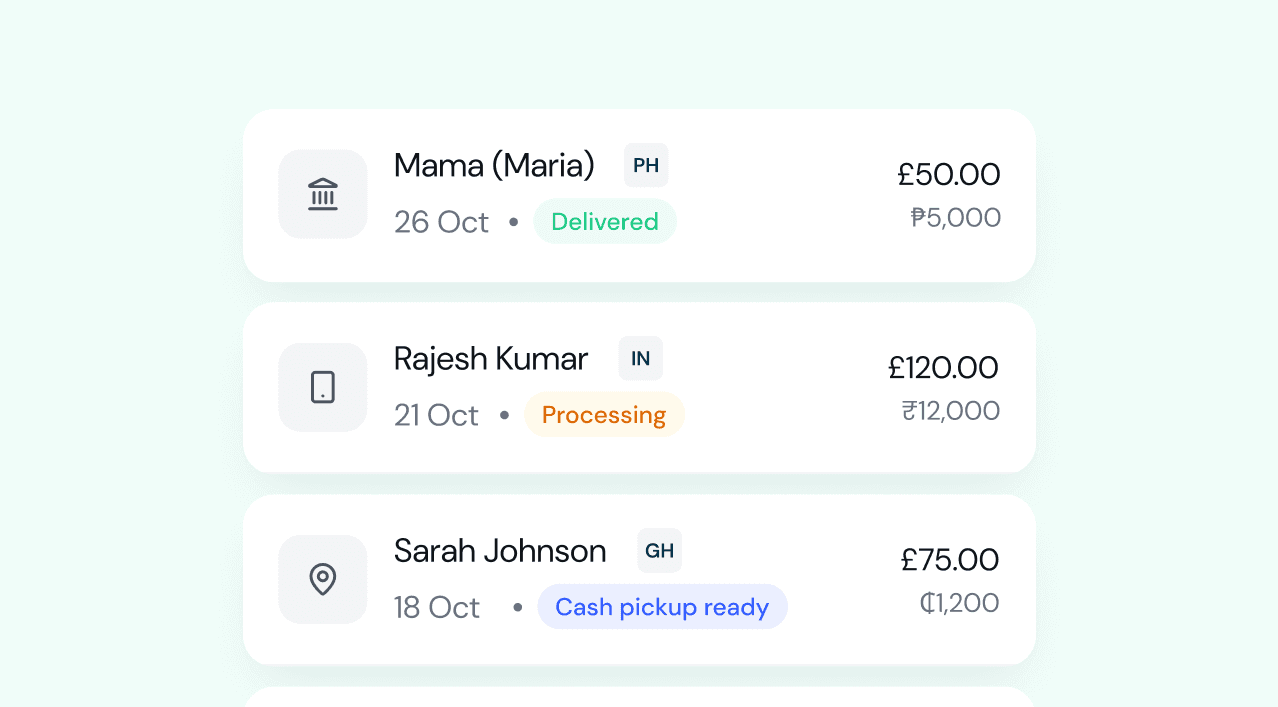
Task: Toggle the Delivered status pill
Action: point(604,221)
